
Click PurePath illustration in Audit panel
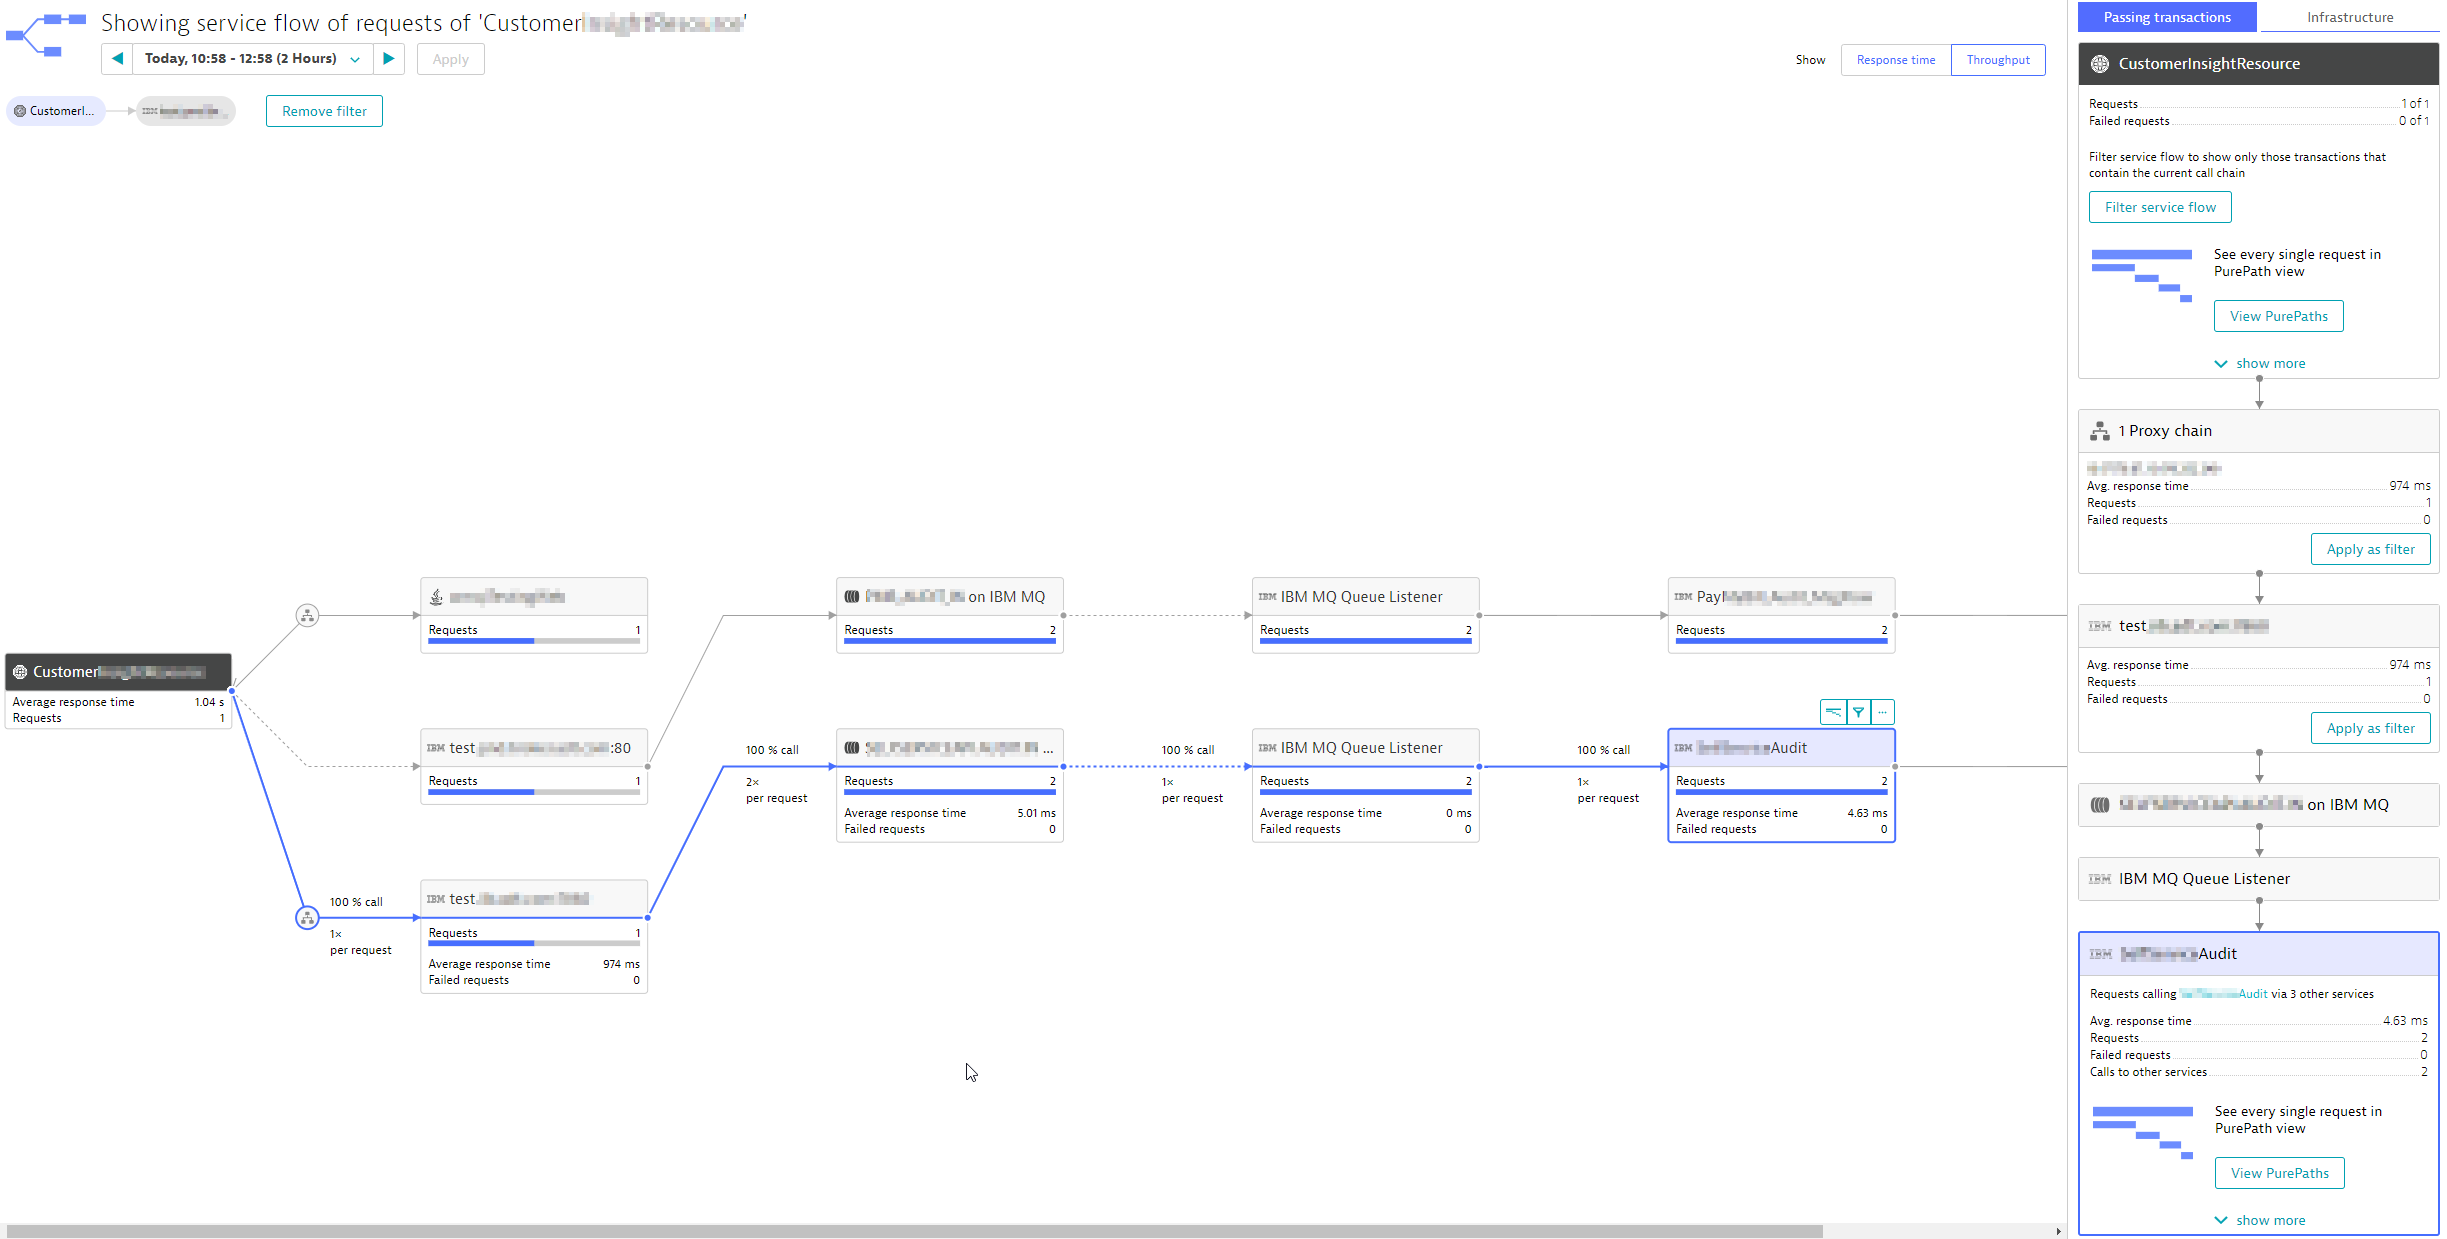coord(2142,1133)
